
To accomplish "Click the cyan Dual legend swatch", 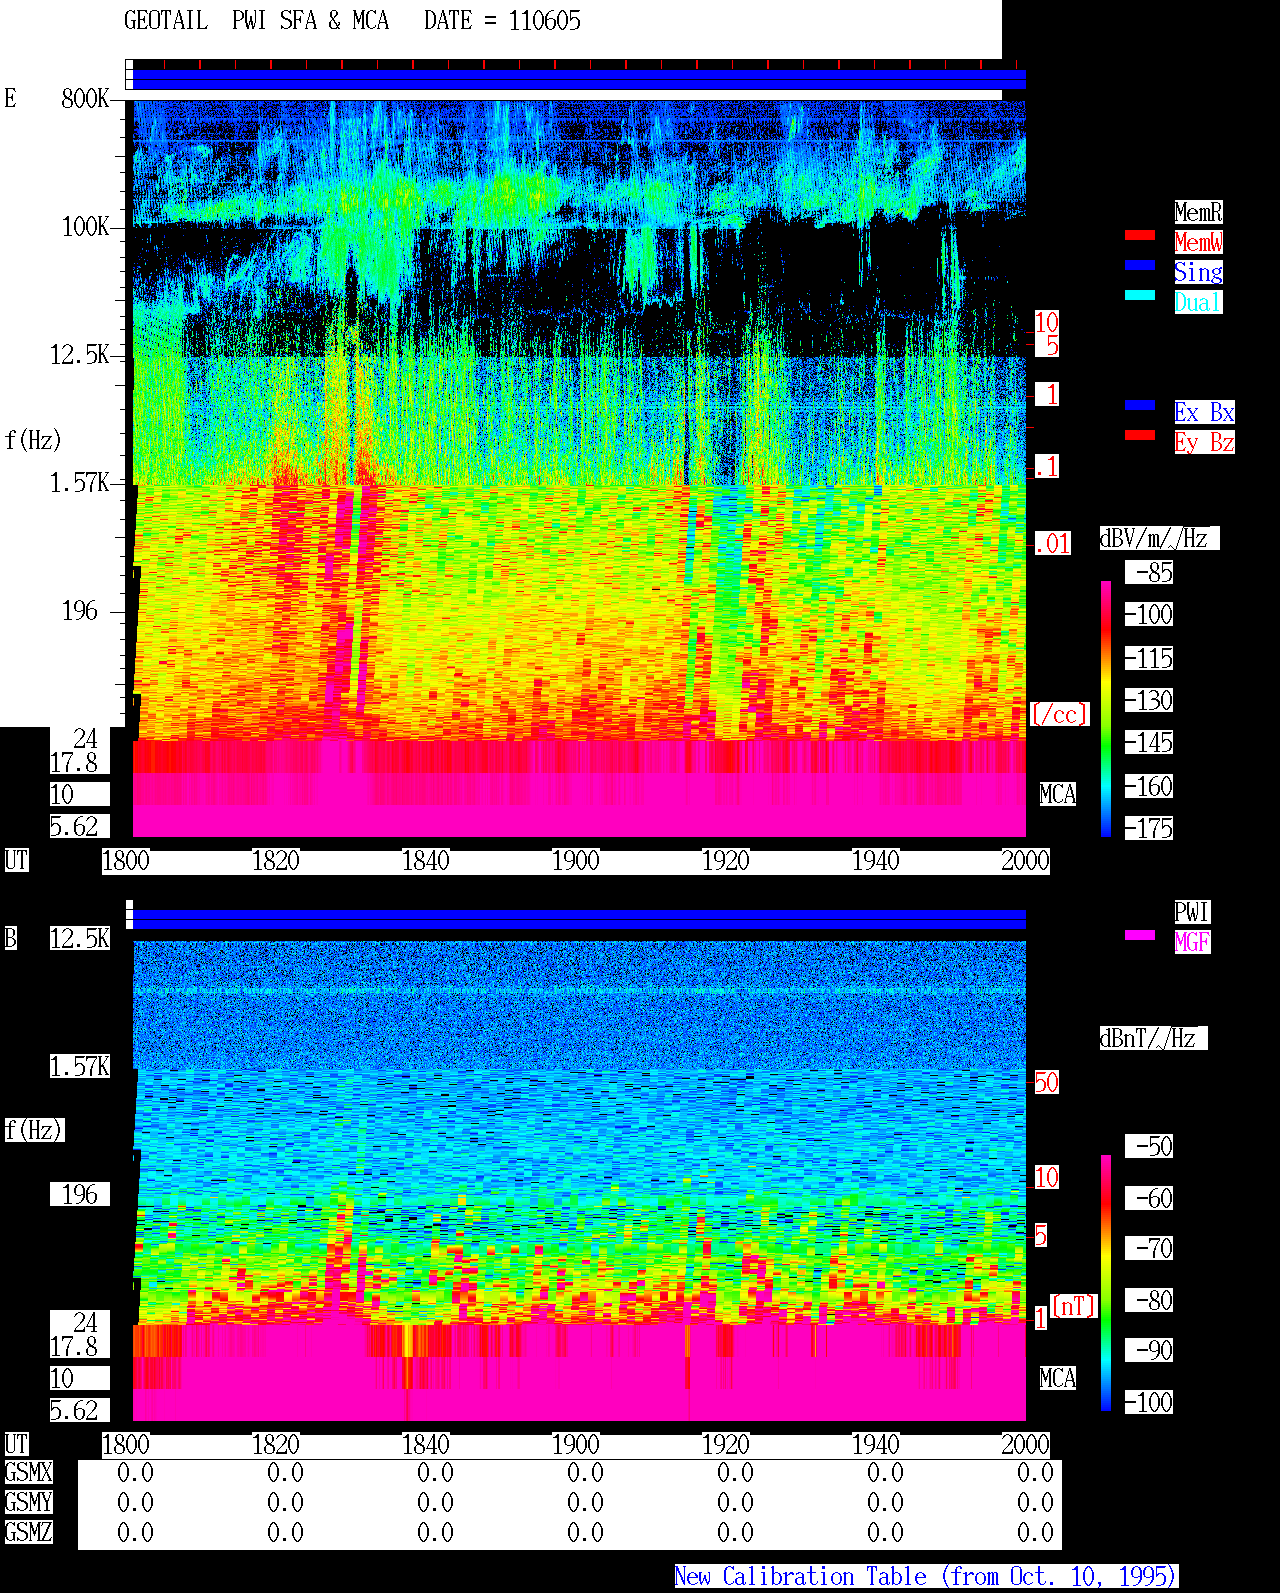I will (x=1140, y=295).
